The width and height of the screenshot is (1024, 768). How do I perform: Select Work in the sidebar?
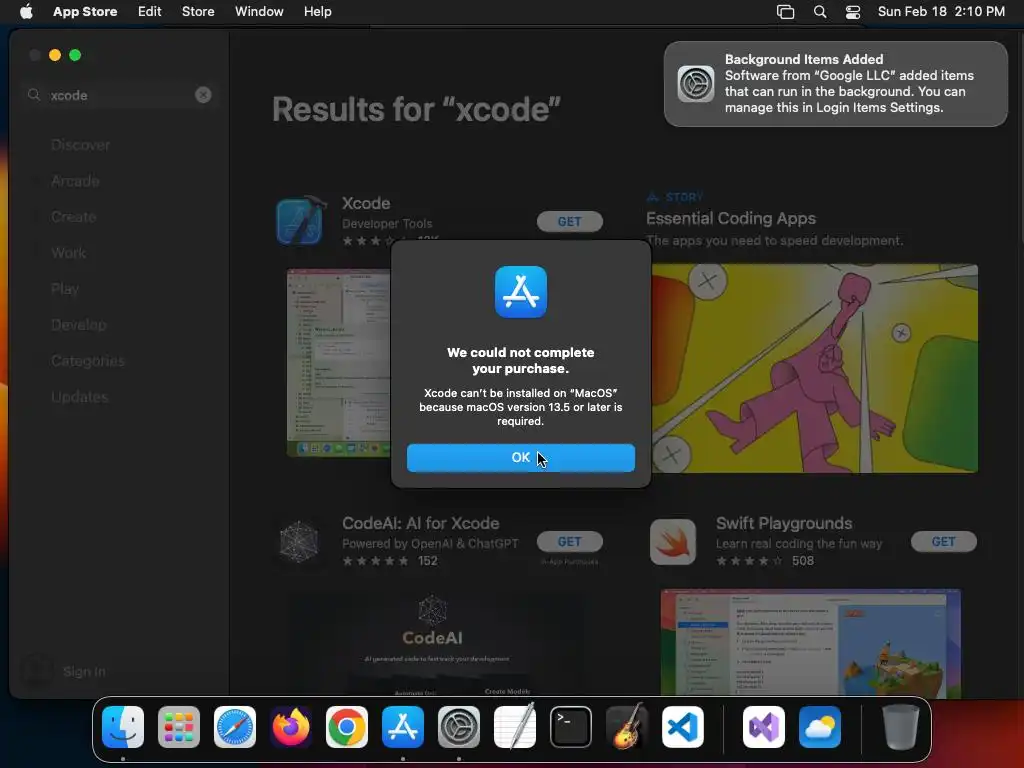pyautogui.click(x=69, y=253)
